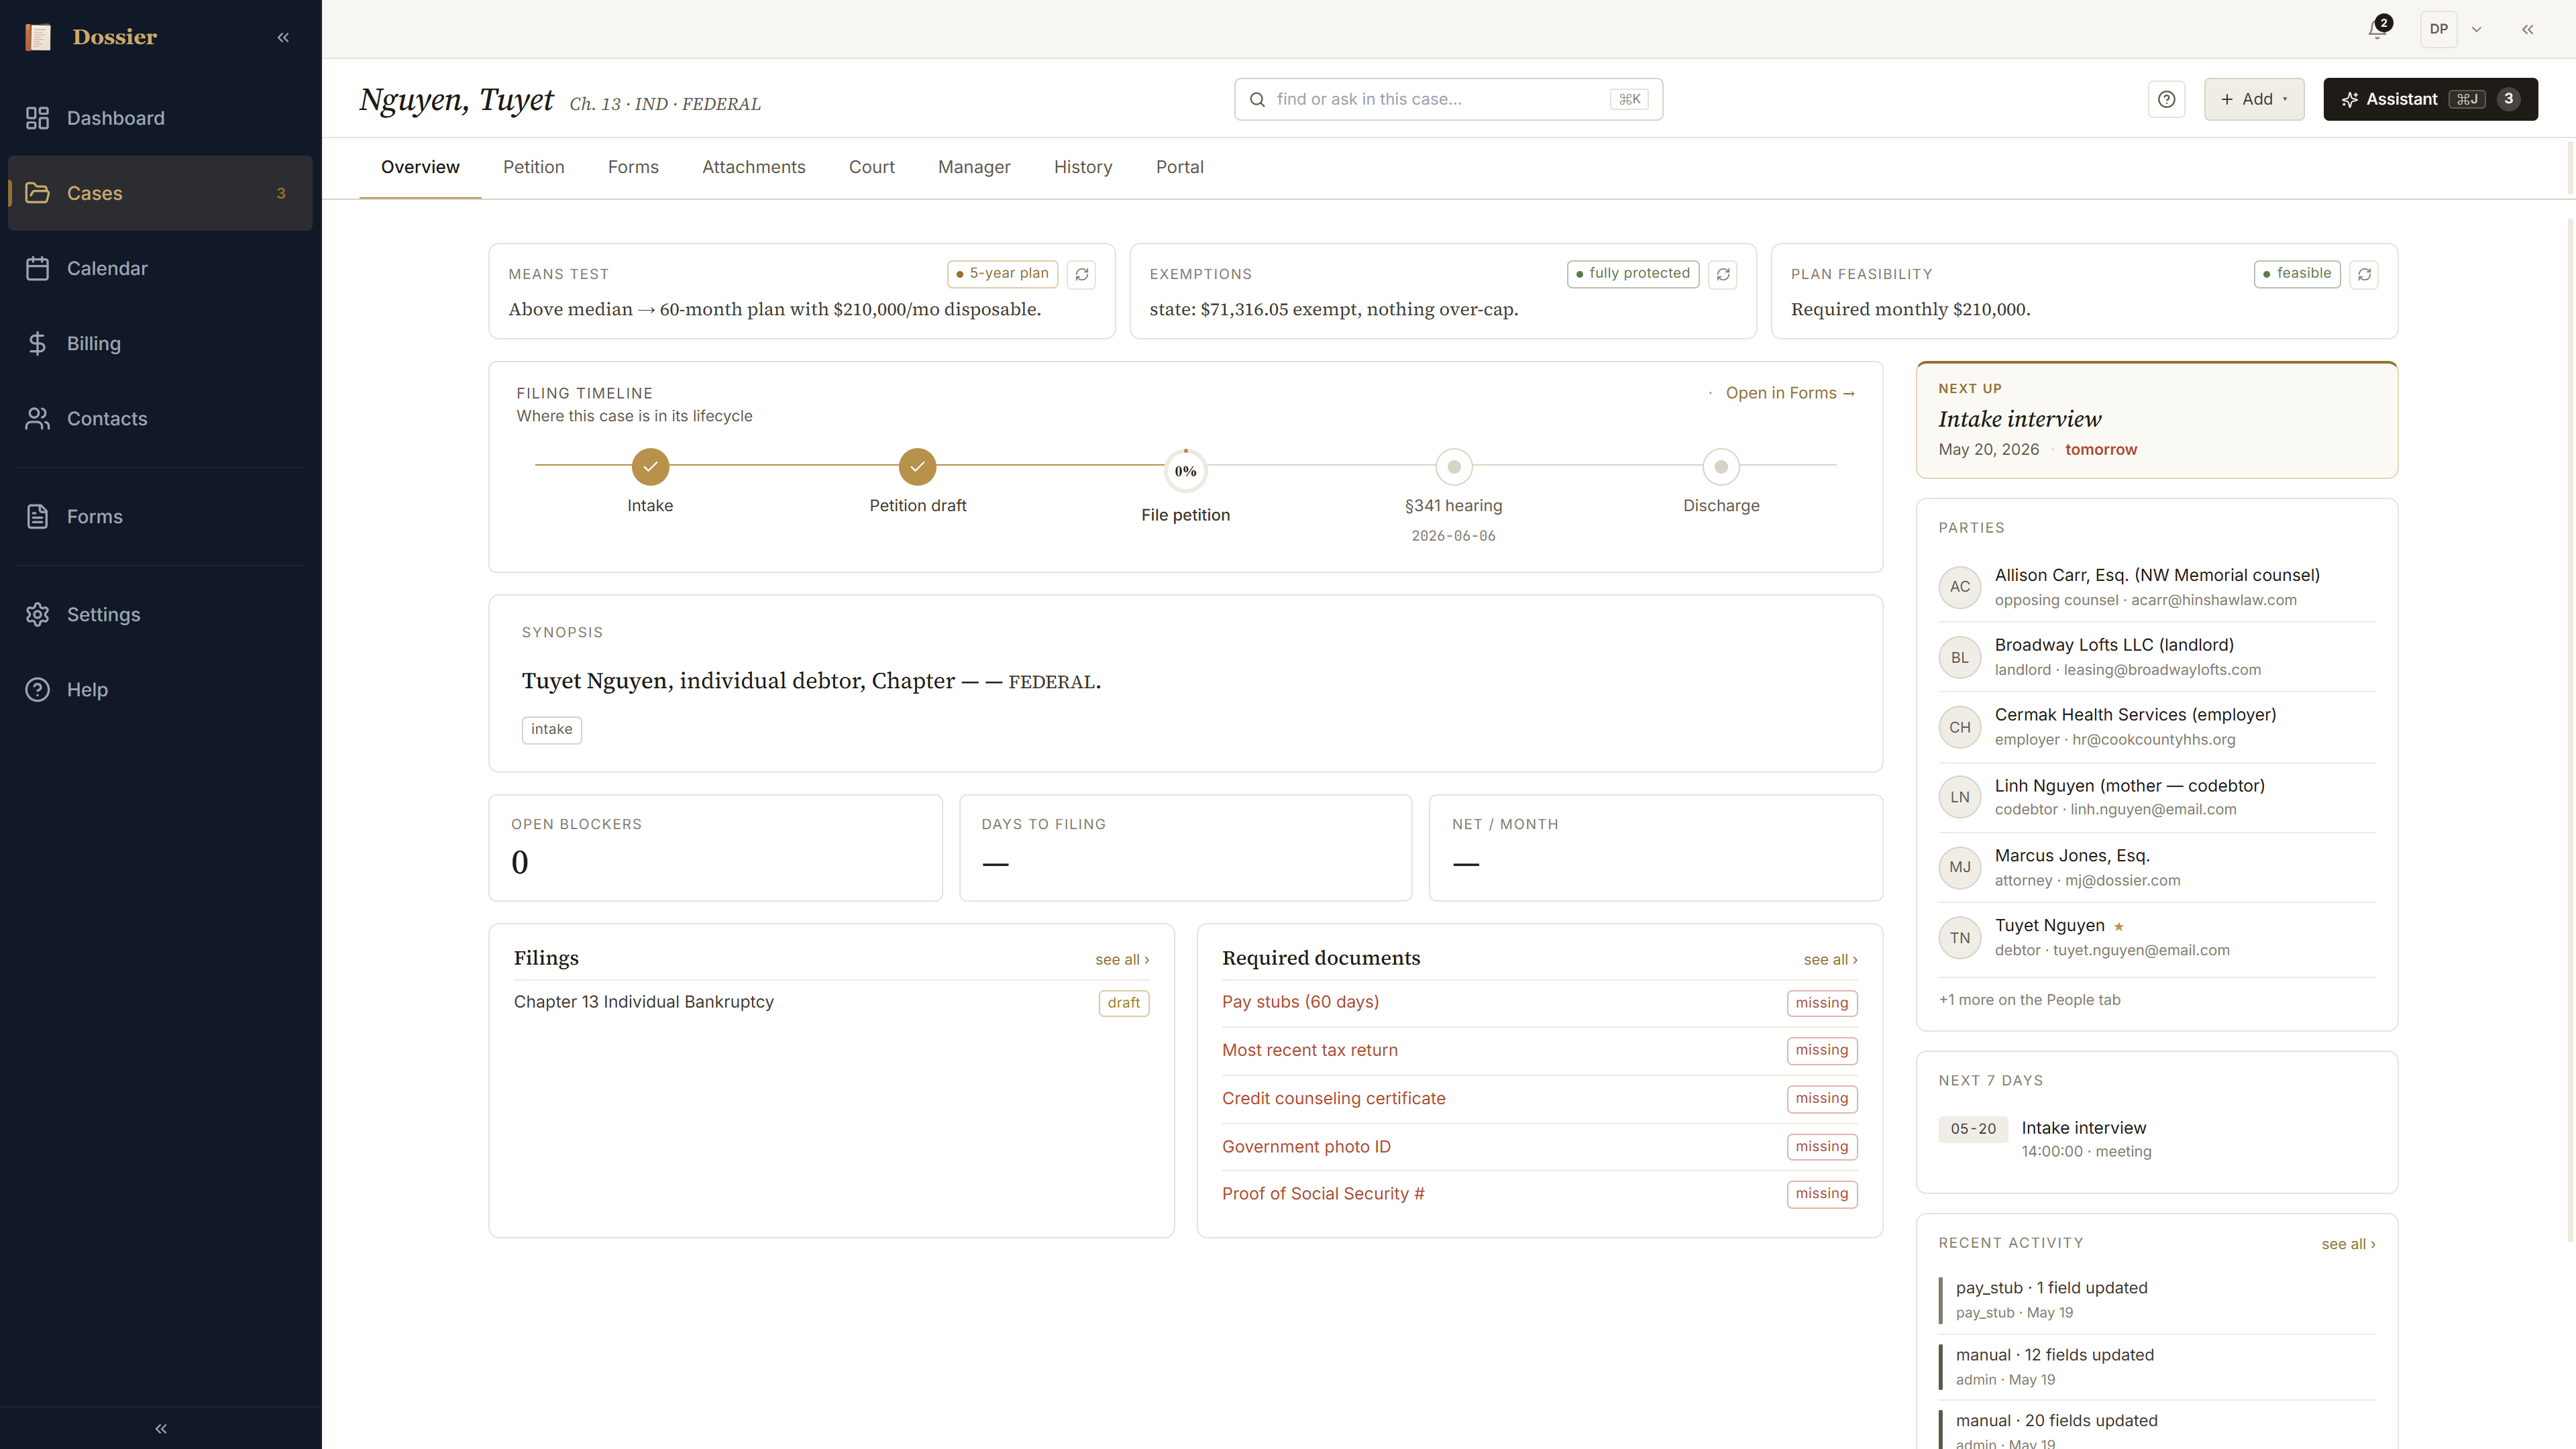Screen dimensions: 2576x1449
Task: Switch to the Forms tab
Action: click(633, 167)
